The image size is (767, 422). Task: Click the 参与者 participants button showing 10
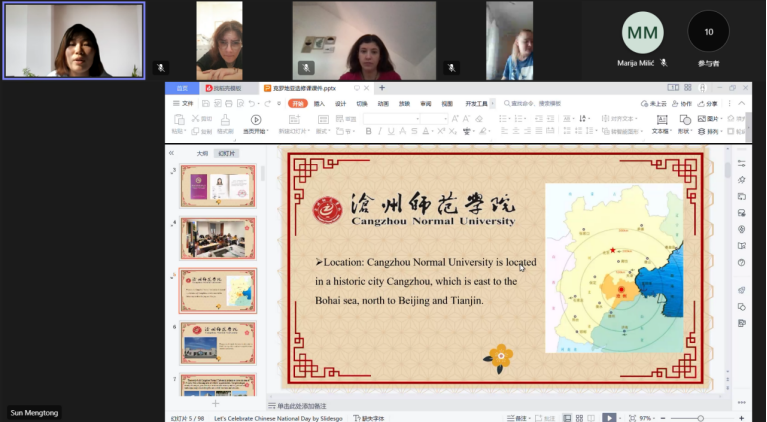[x=709, y=38]
